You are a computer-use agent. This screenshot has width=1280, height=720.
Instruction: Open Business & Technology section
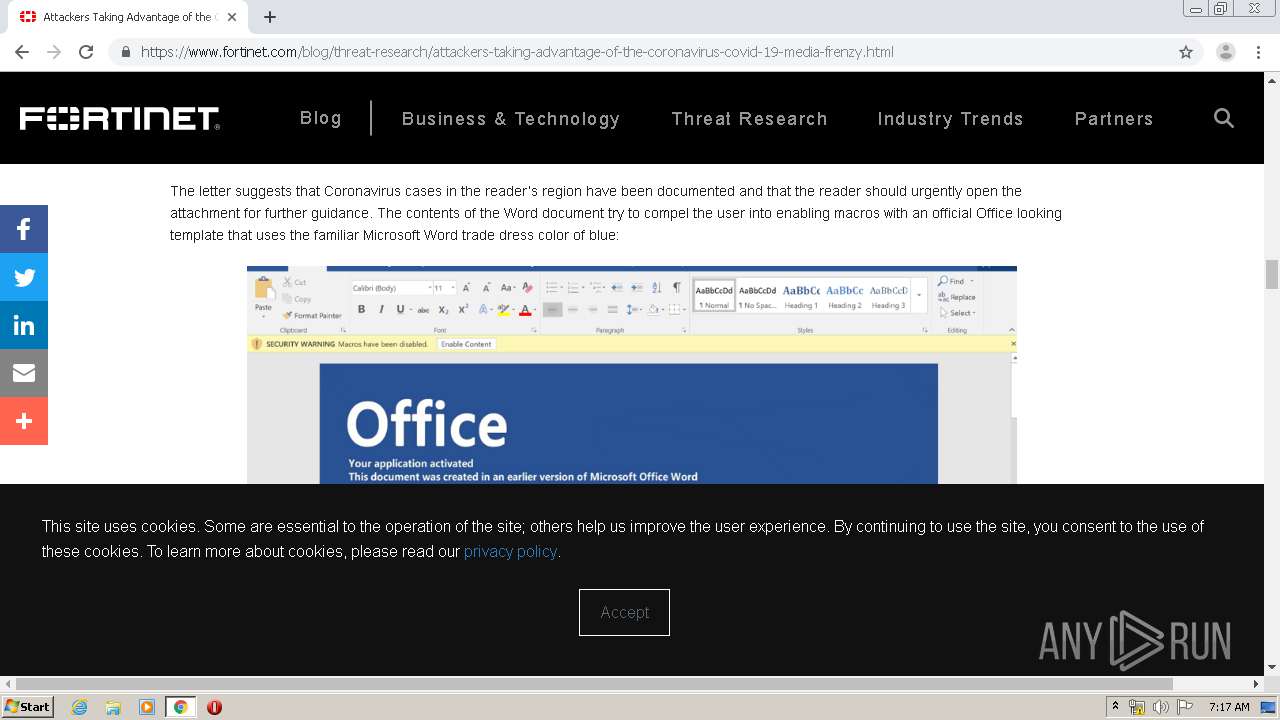point(511,118)
